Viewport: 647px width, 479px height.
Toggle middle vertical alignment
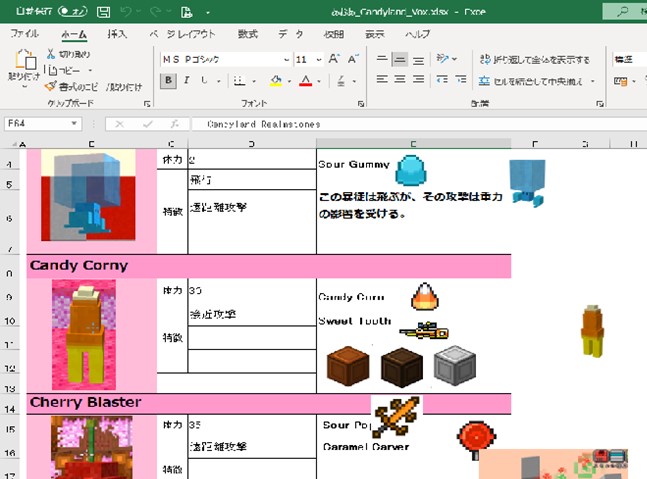(399, 59)
